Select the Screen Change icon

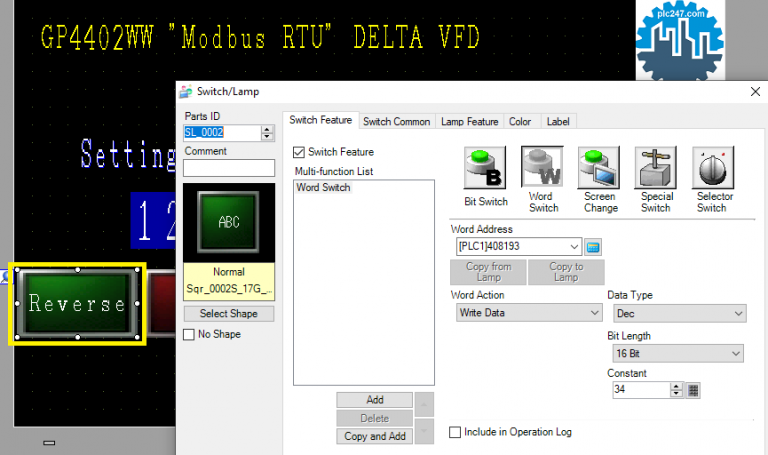(x=599, y=168)
